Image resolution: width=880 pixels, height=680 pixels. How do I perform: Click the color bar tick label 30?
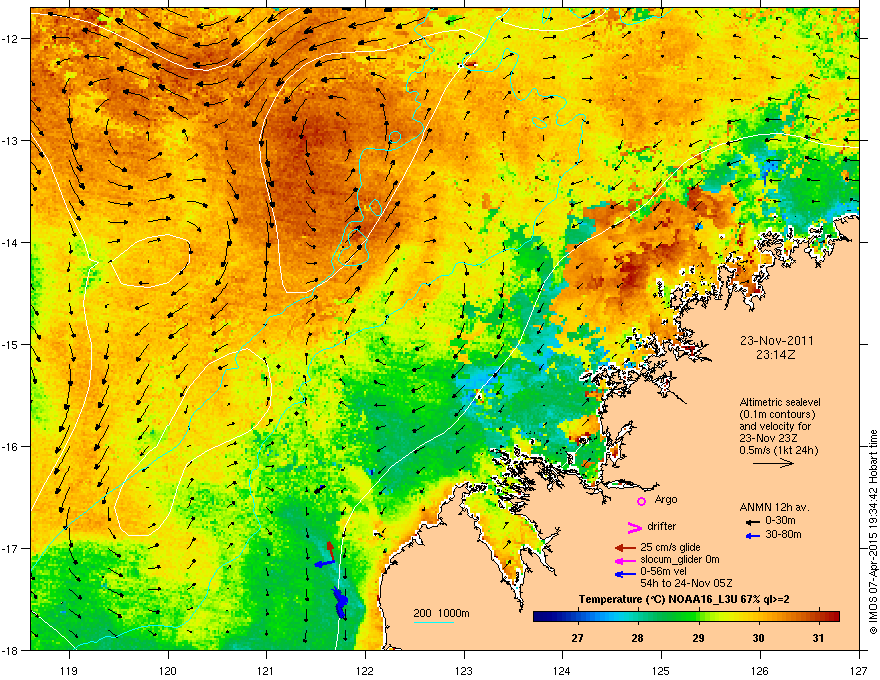click(758, 638)
